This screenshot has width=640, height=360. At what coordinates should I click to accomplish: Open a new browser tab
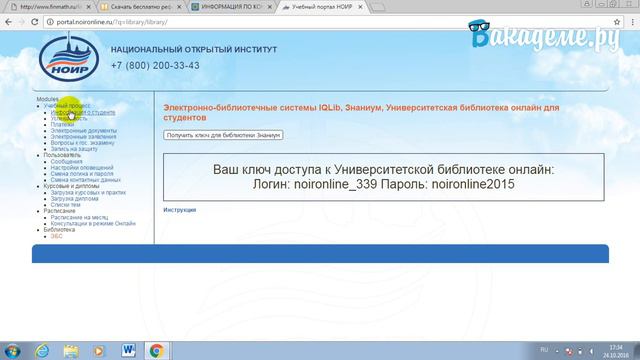[x=378, y=7]
